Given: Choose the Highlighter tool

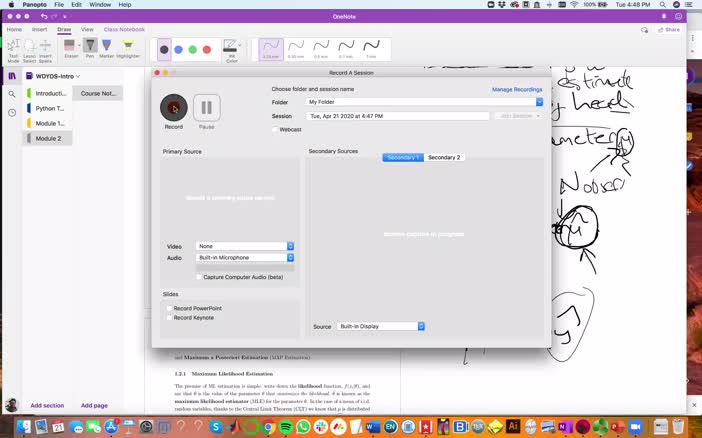Looking at the screenshot, I should coord(128,46).
